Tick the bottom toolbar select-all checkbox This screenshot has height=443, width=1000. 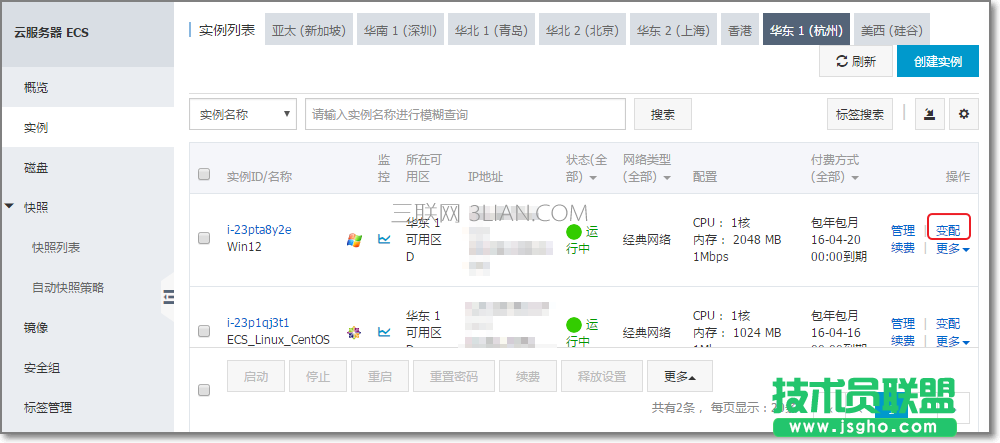[204, 389]
